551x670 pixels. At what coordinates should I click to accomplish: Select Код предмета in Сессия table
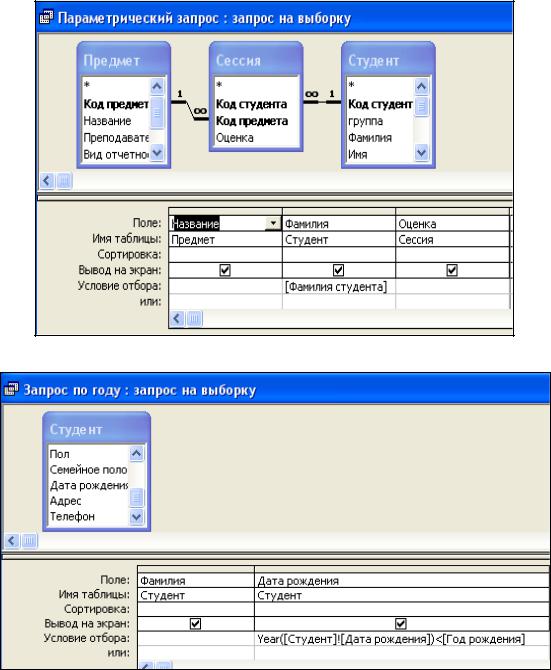pos(252,121)
